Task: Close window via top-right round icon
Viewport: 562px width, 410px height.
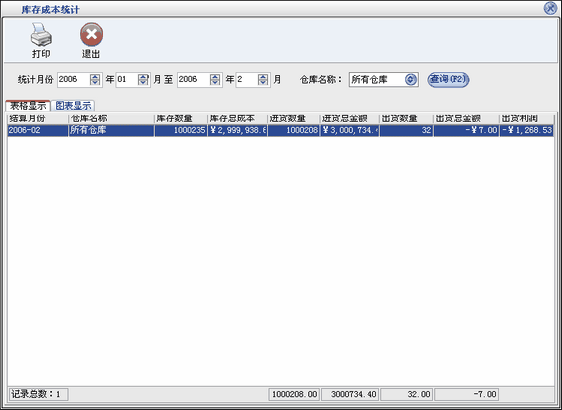Action: pyautogui.click(x=550, y=8)
